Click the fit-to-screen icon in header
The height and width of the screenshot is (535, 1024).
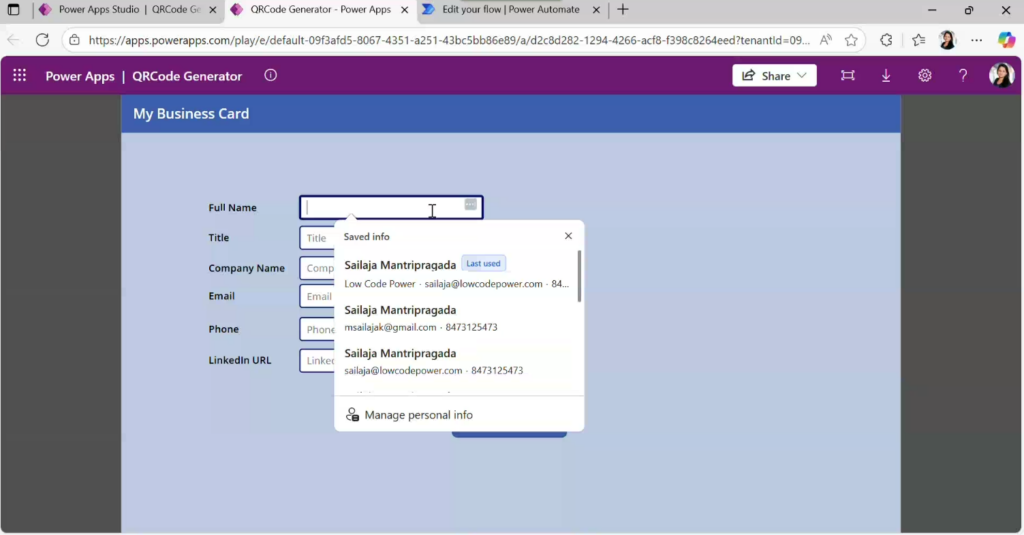pos(848,76)
